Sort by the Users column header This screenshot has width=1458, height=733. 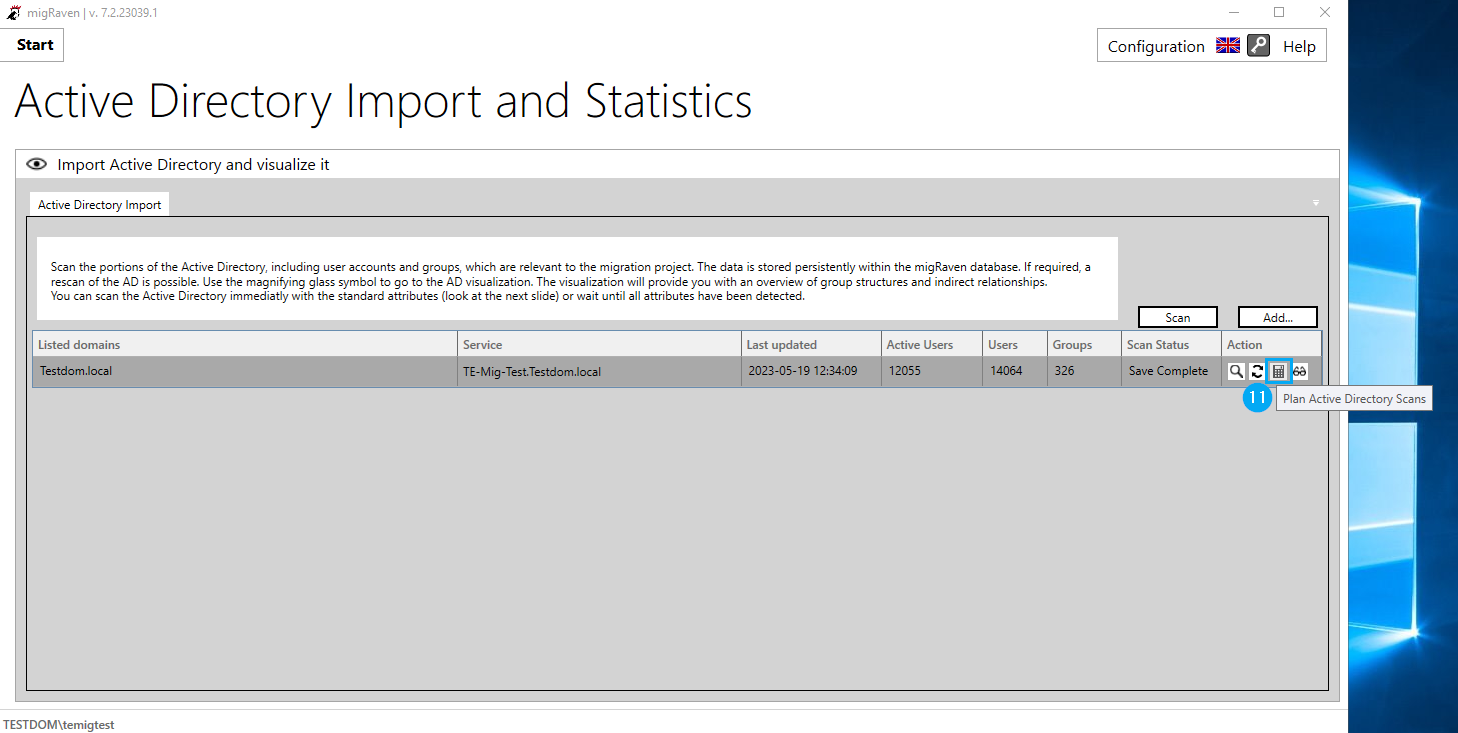pos(1015,344)
